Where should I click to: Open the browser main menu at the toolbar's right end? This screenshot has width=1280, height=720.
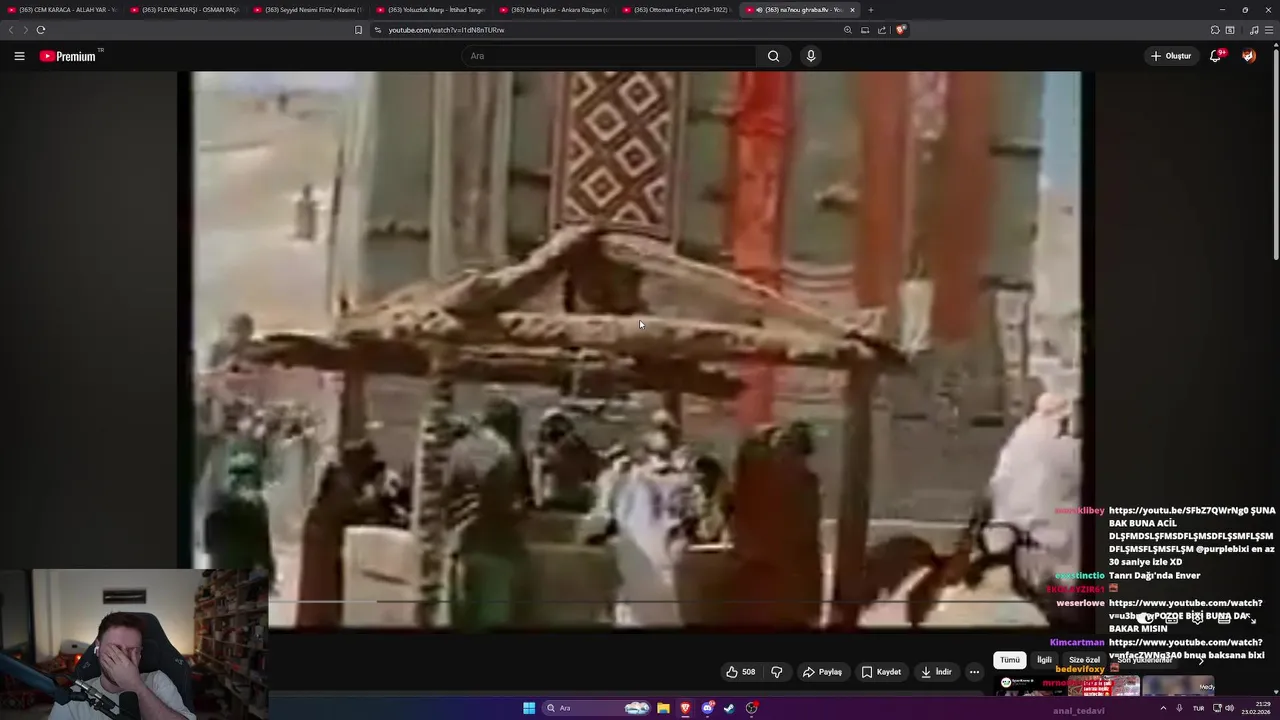point(1269,30)
